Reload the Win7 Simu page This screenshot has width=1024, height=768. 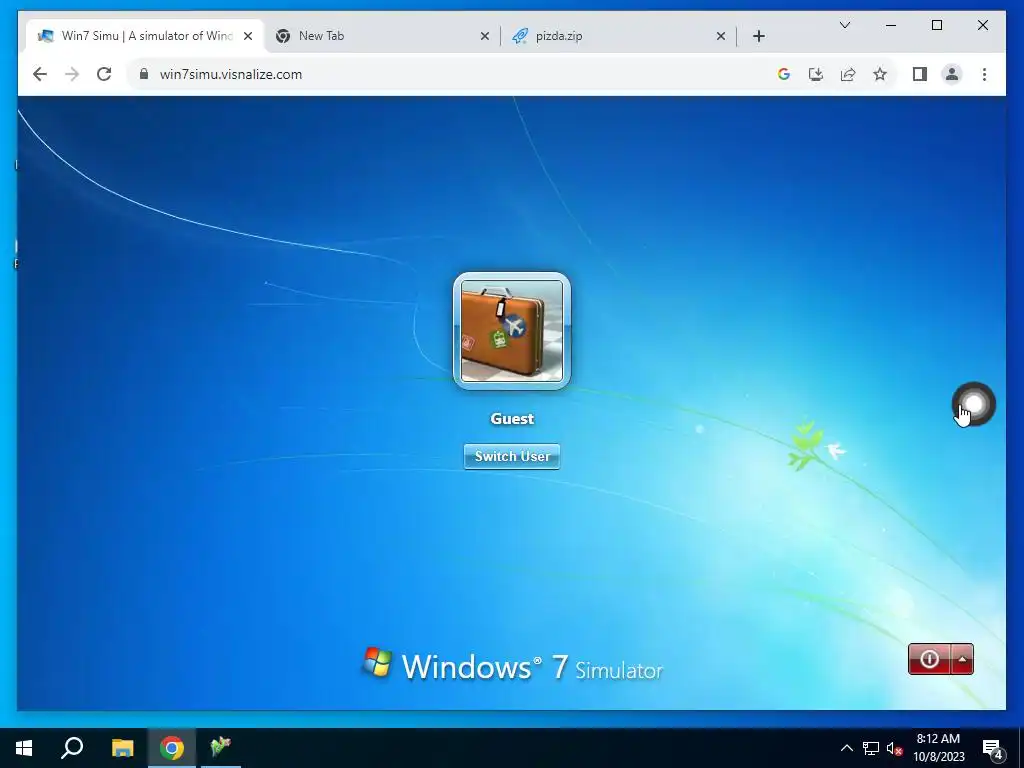pos(104,74)
